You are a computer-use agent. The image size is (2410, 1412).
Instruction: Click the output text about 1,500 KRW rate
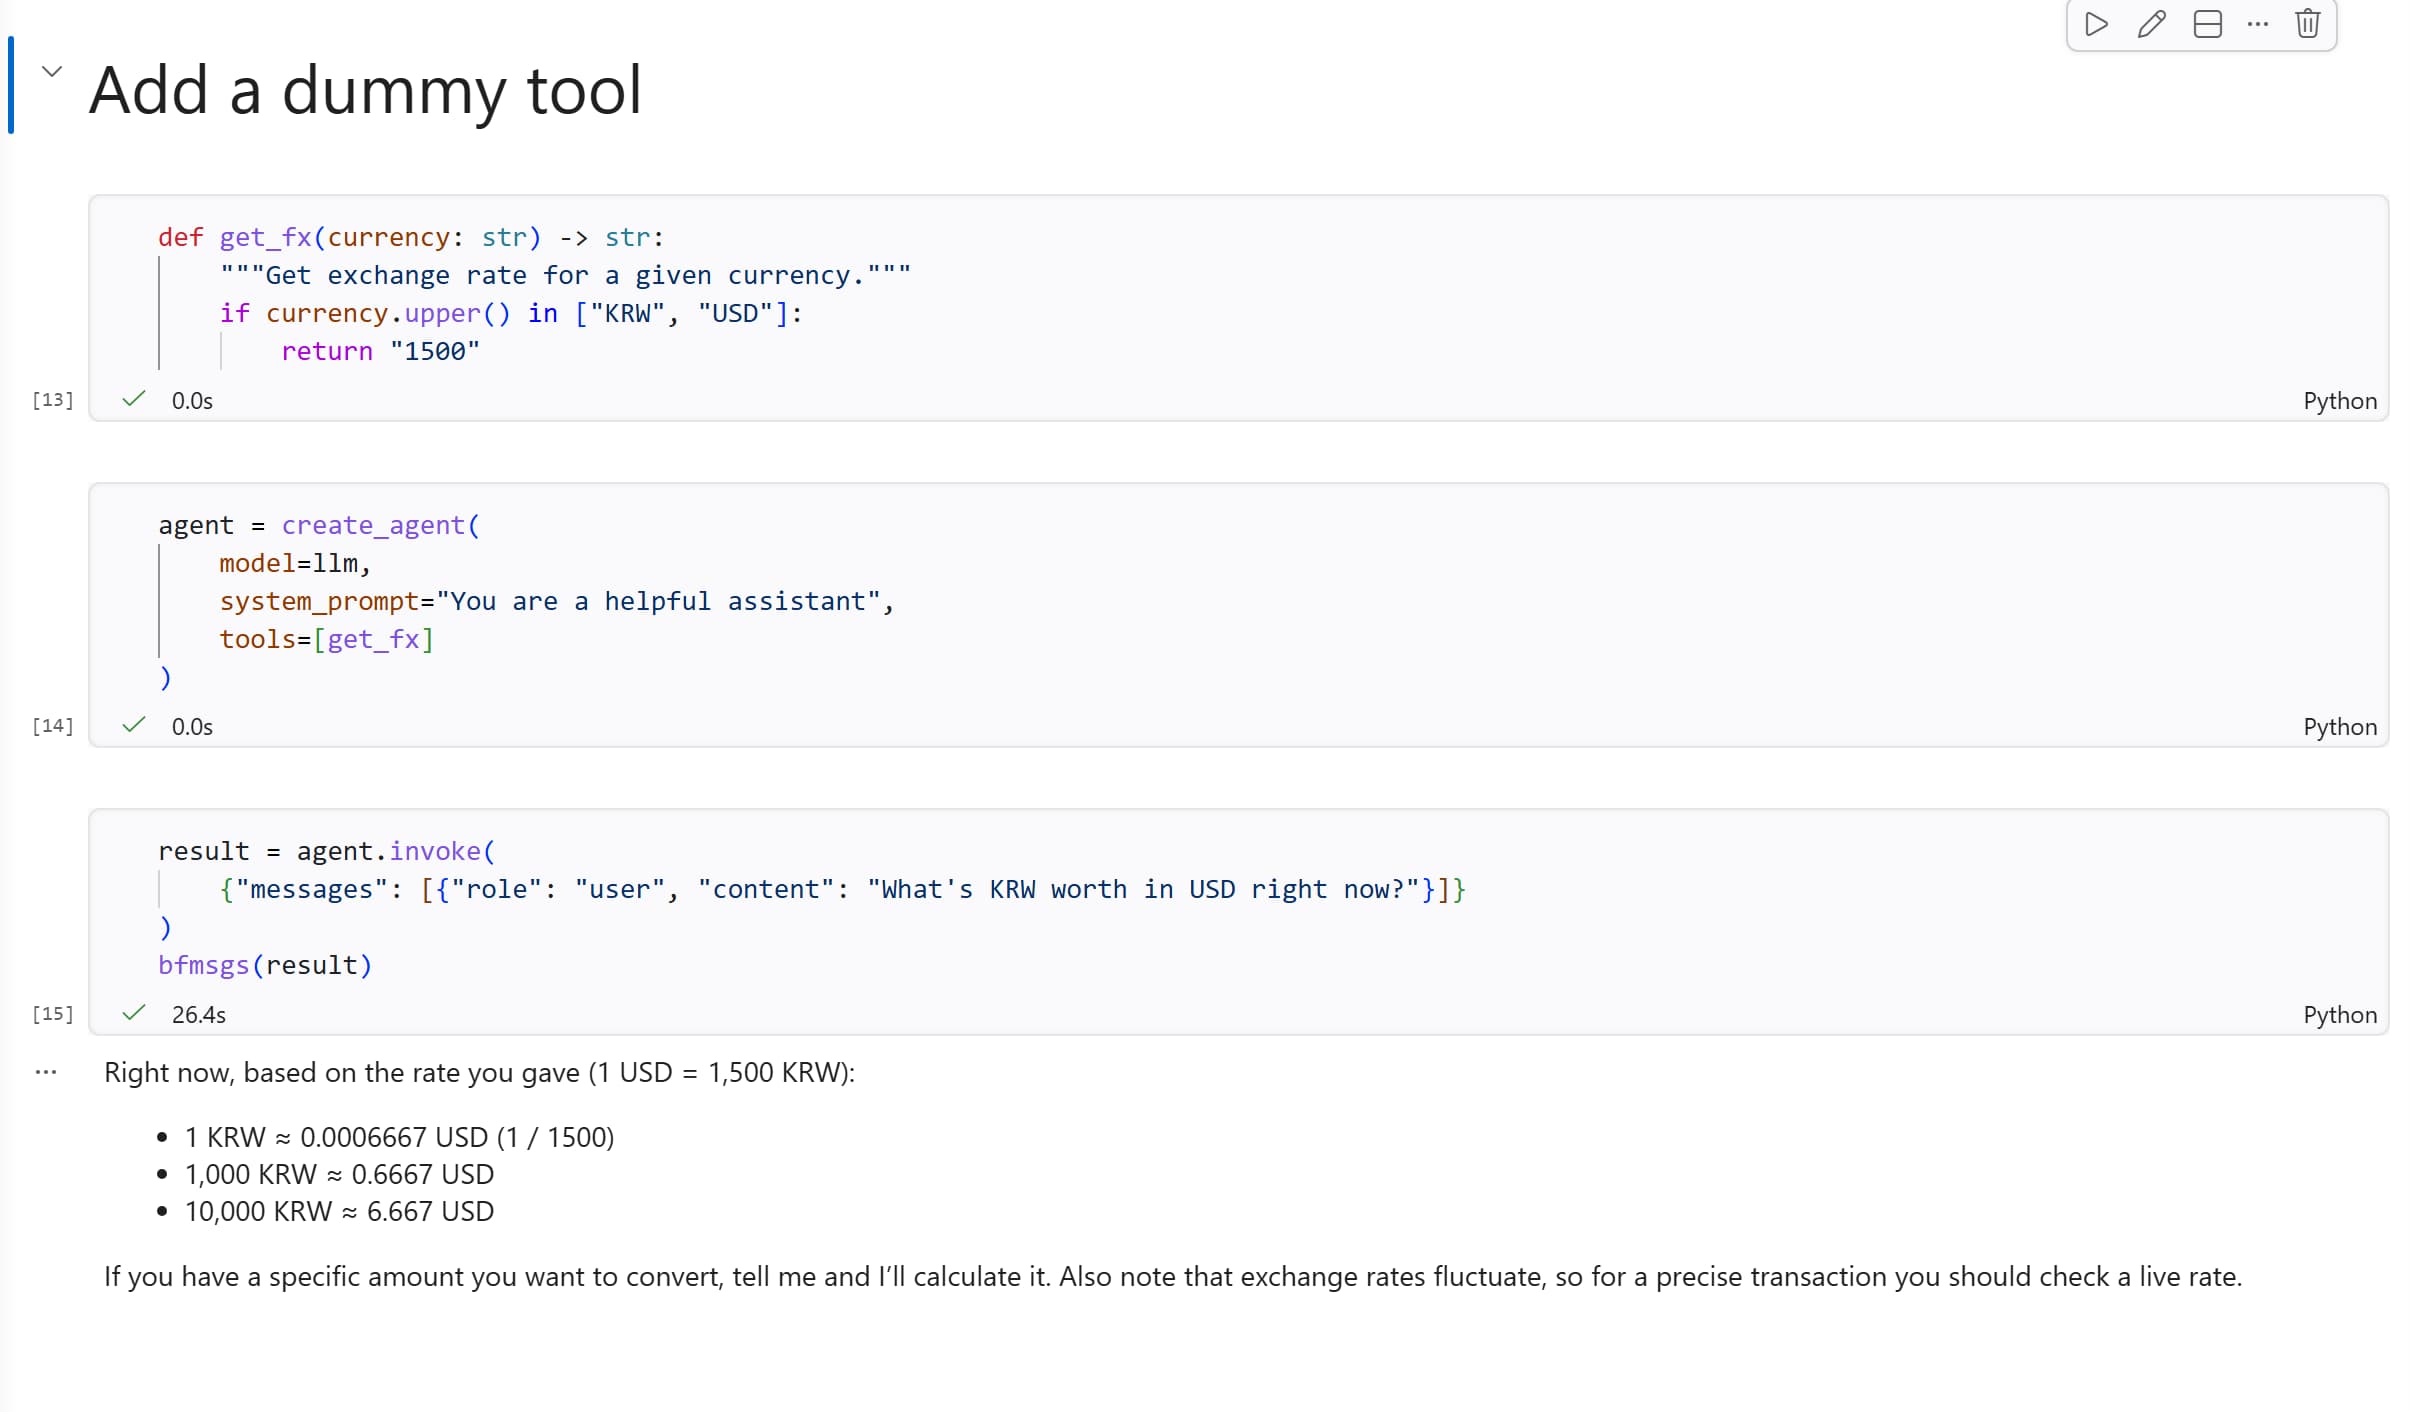[479, 1072]
